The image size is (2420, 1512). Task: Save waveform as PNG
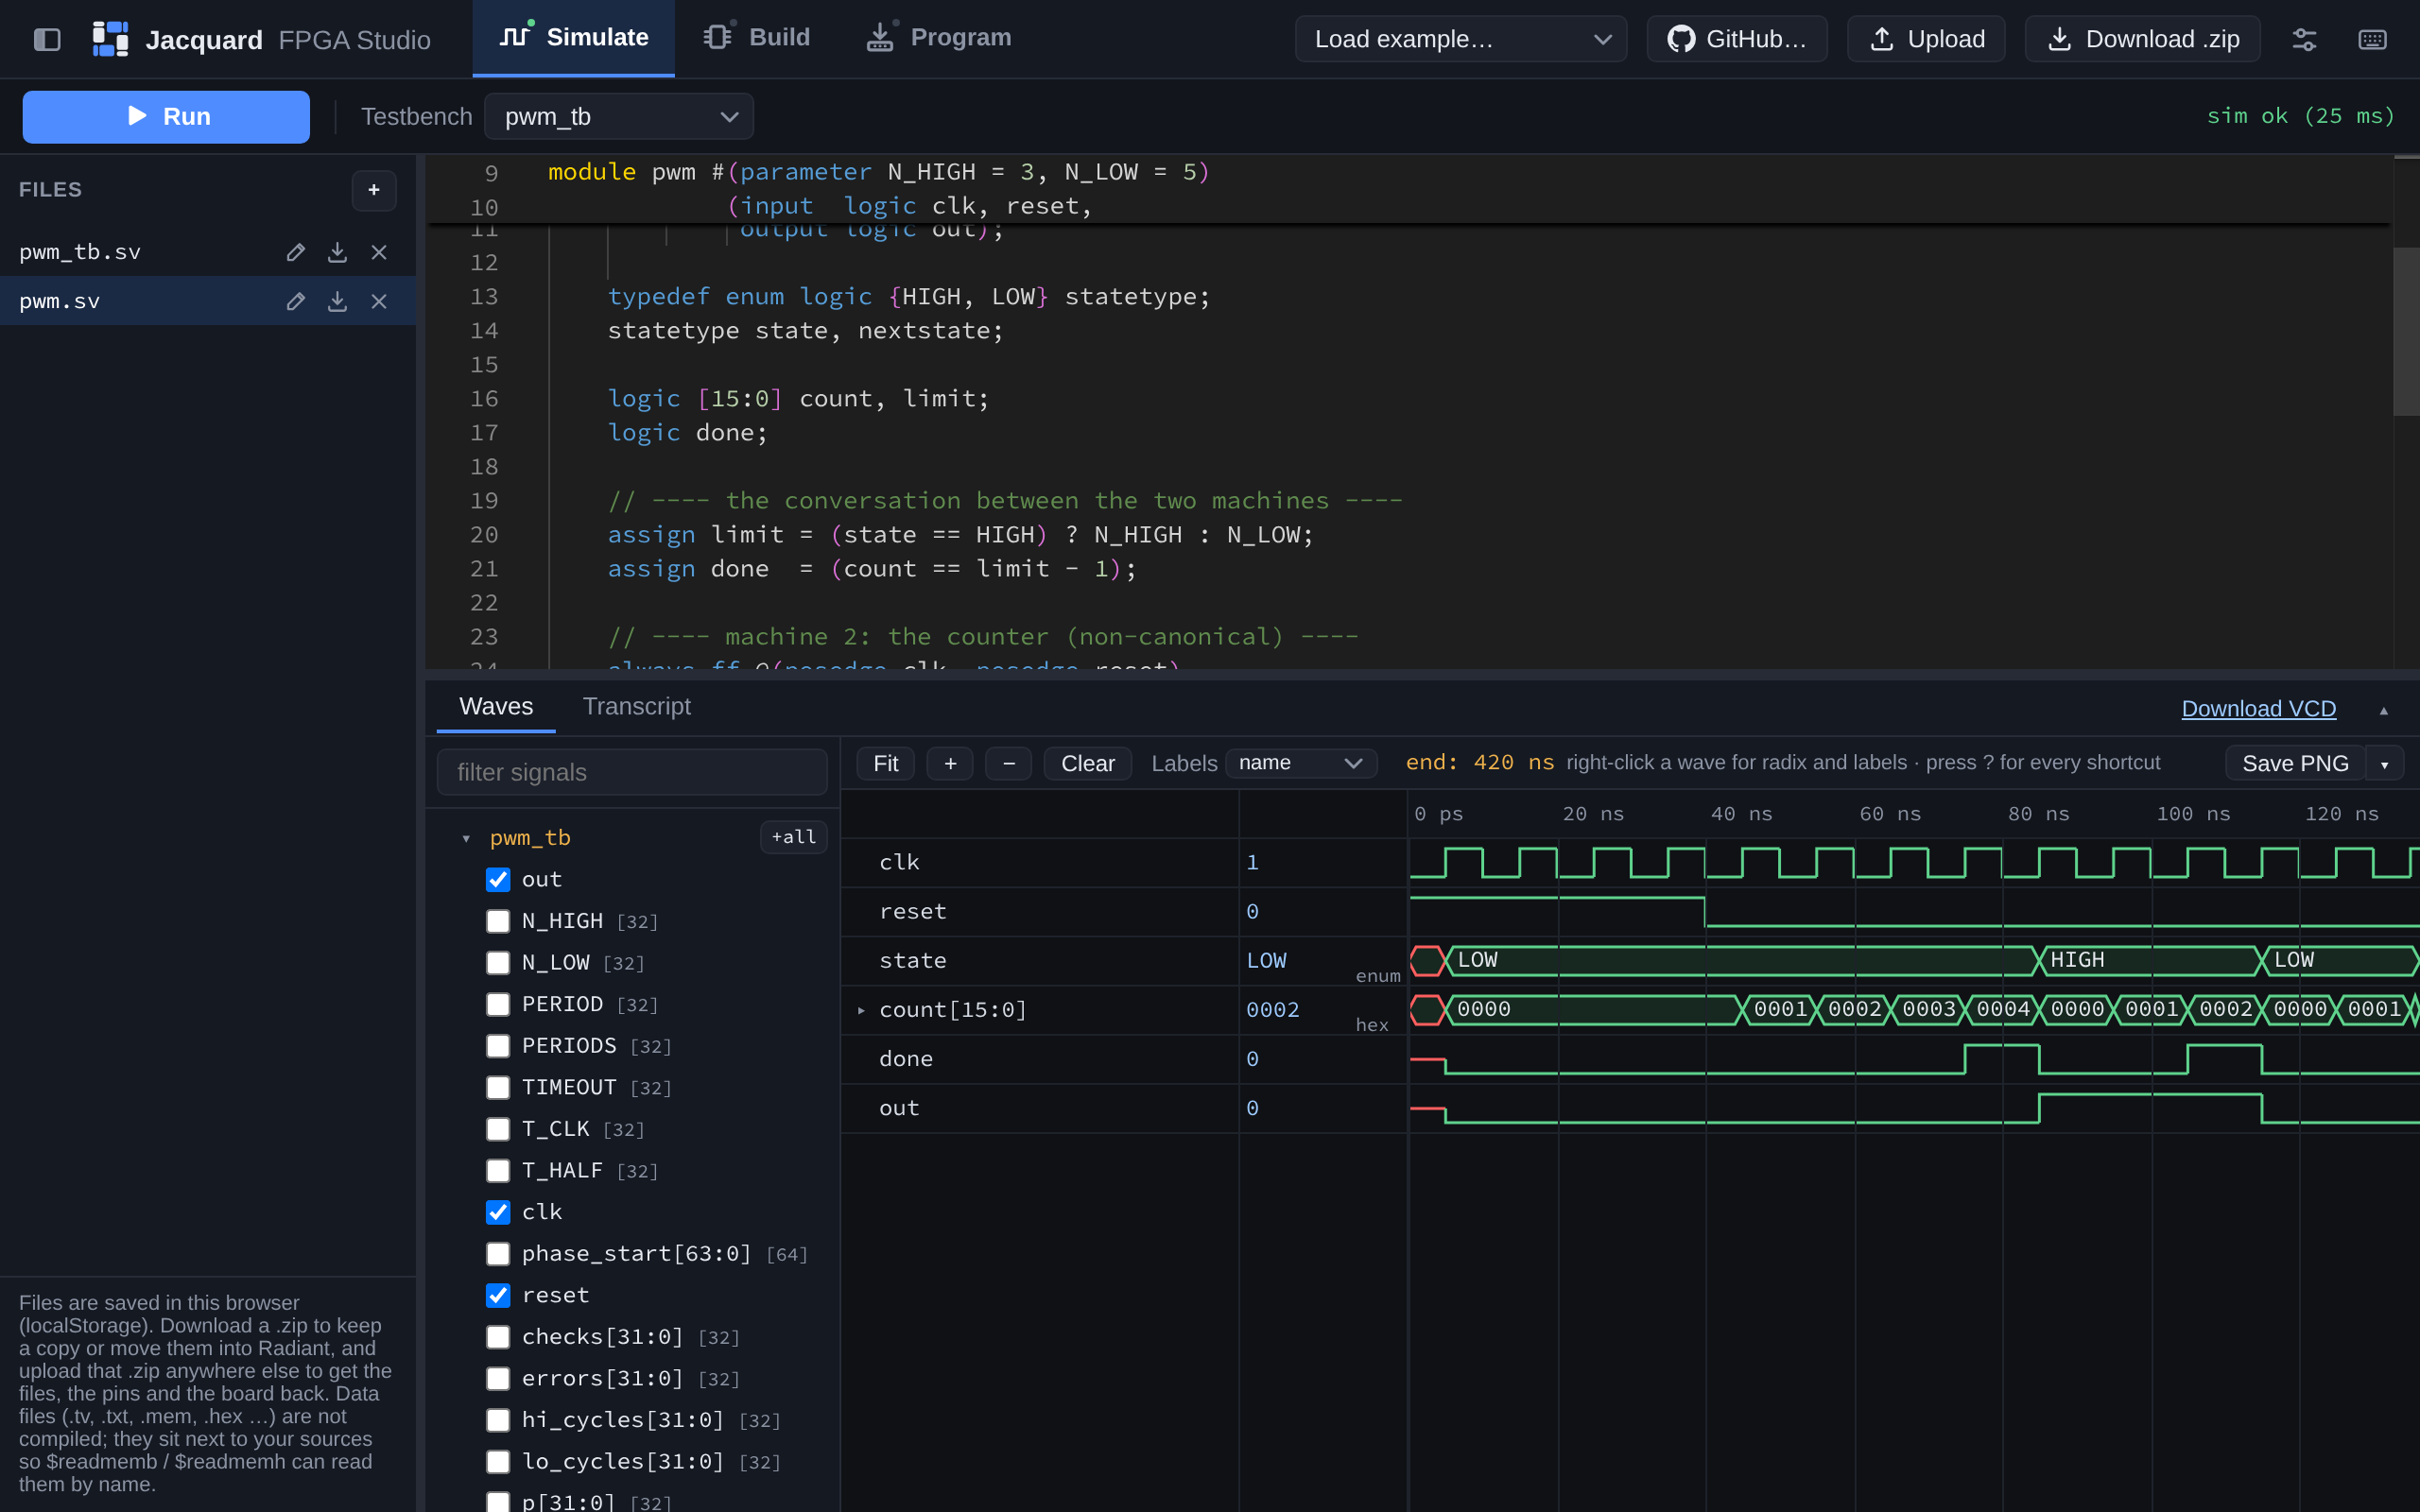click(2295, 764)
